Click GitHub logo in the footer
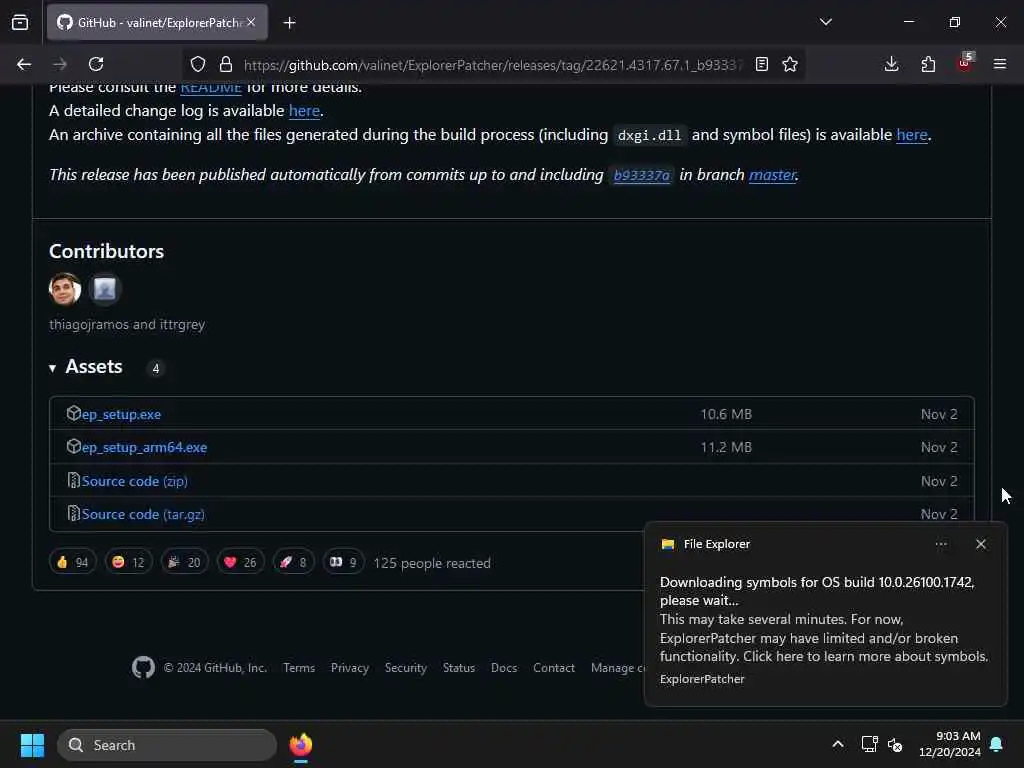 tap(143, 667)
